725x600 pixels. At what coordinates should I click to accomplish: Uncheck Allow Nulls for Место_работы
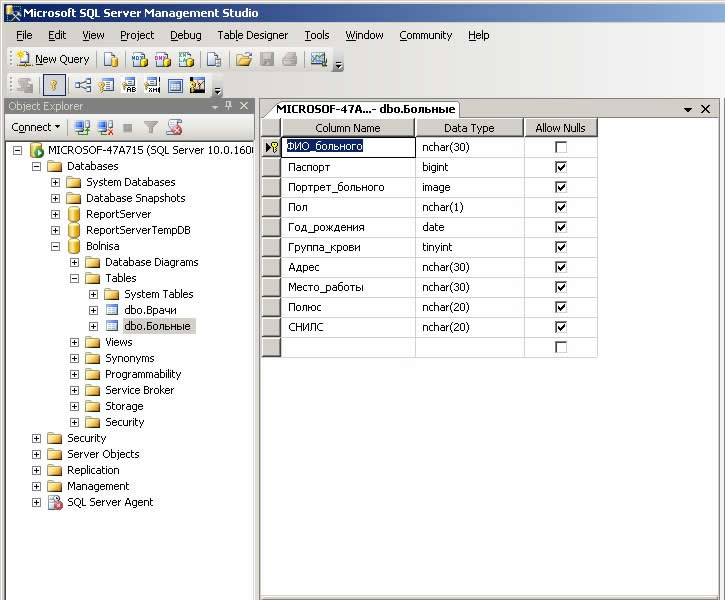pyautogui.click(x=561, y=287)
